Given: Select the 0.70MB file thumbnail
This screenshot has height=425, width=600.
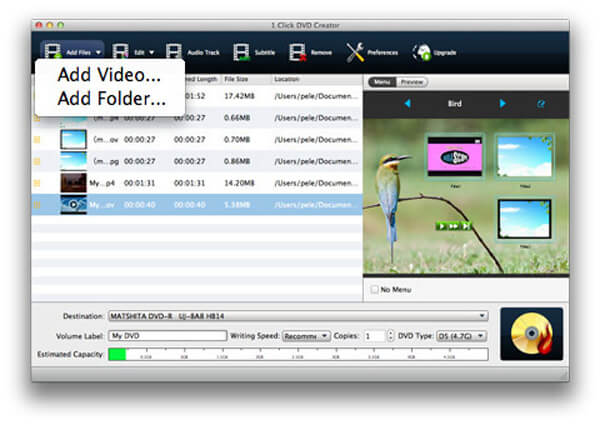Looking at the screenshot, I should (73, 139).
